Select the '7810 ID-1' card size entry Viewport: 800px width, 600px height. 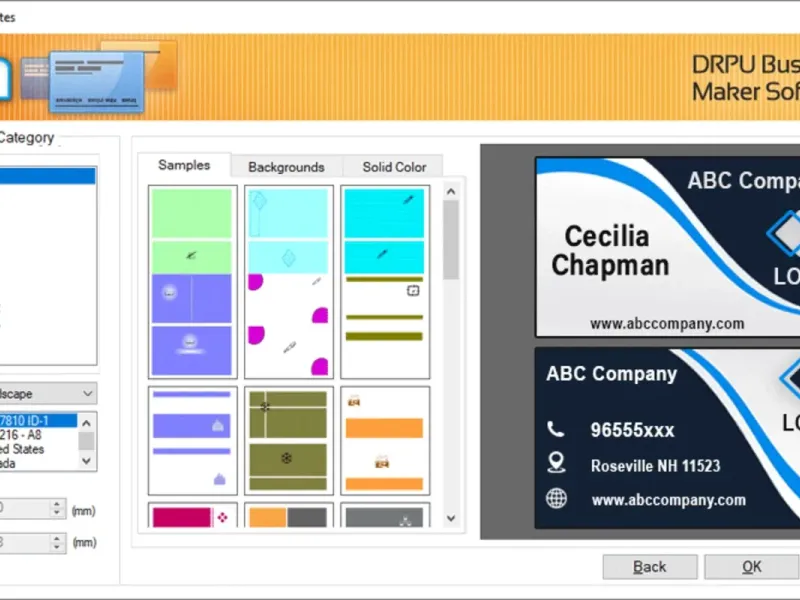point(38,420)
